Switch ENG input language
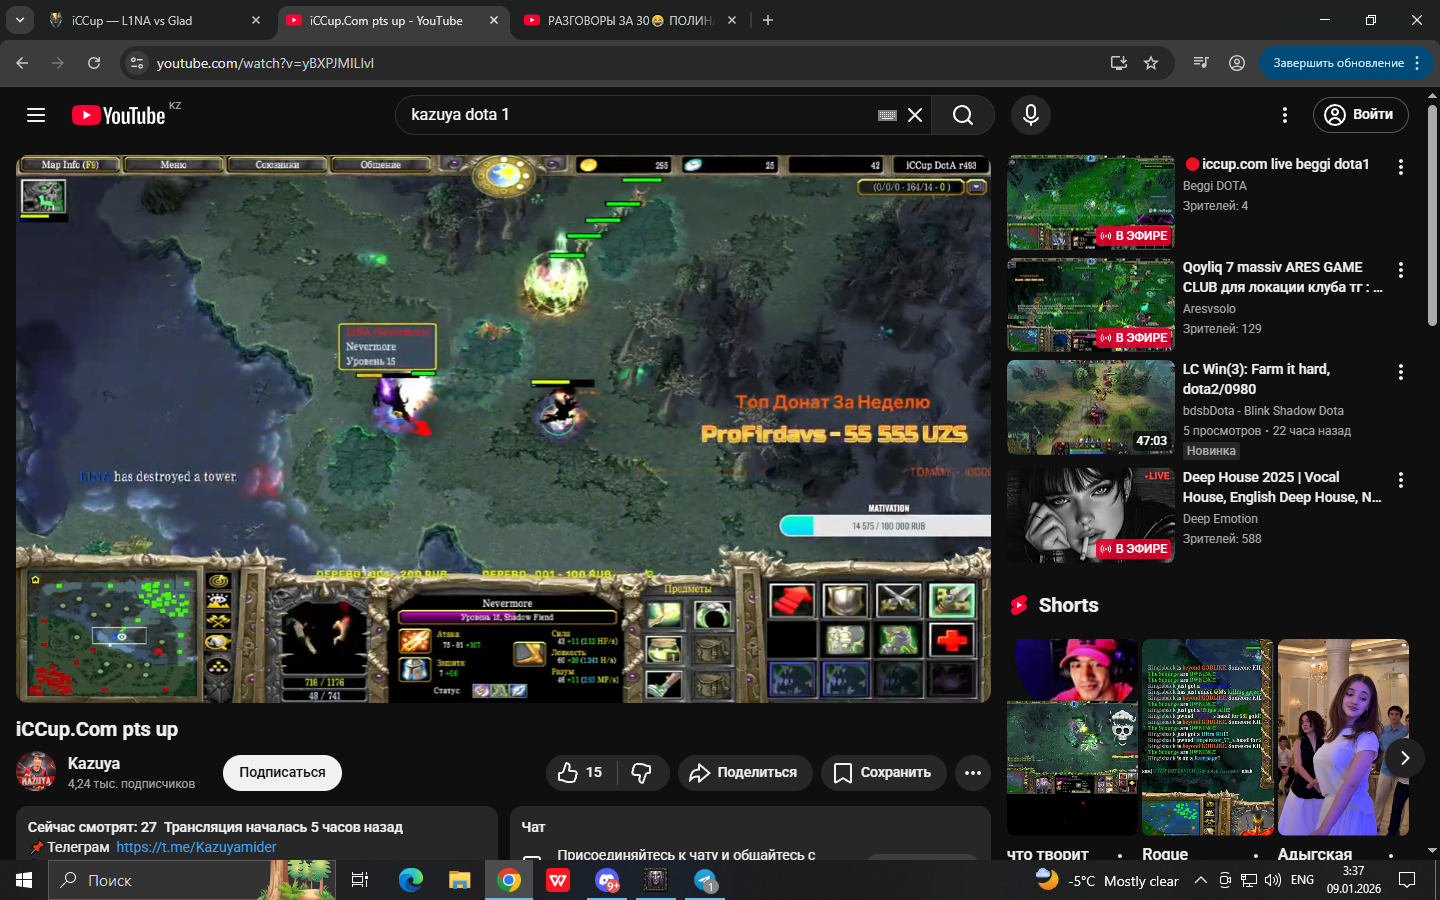 coord(1303,880)
